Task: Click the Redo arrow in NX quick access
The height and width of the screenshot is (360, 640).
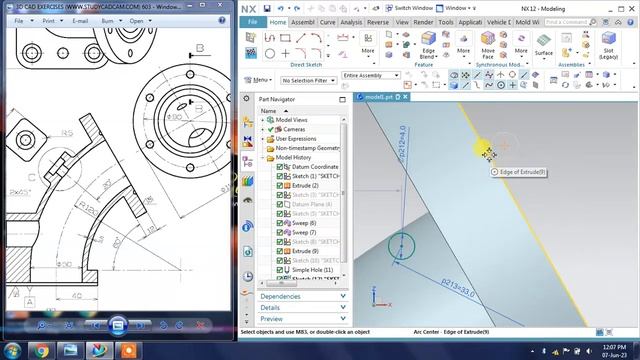Action: [x=297, y=9]
